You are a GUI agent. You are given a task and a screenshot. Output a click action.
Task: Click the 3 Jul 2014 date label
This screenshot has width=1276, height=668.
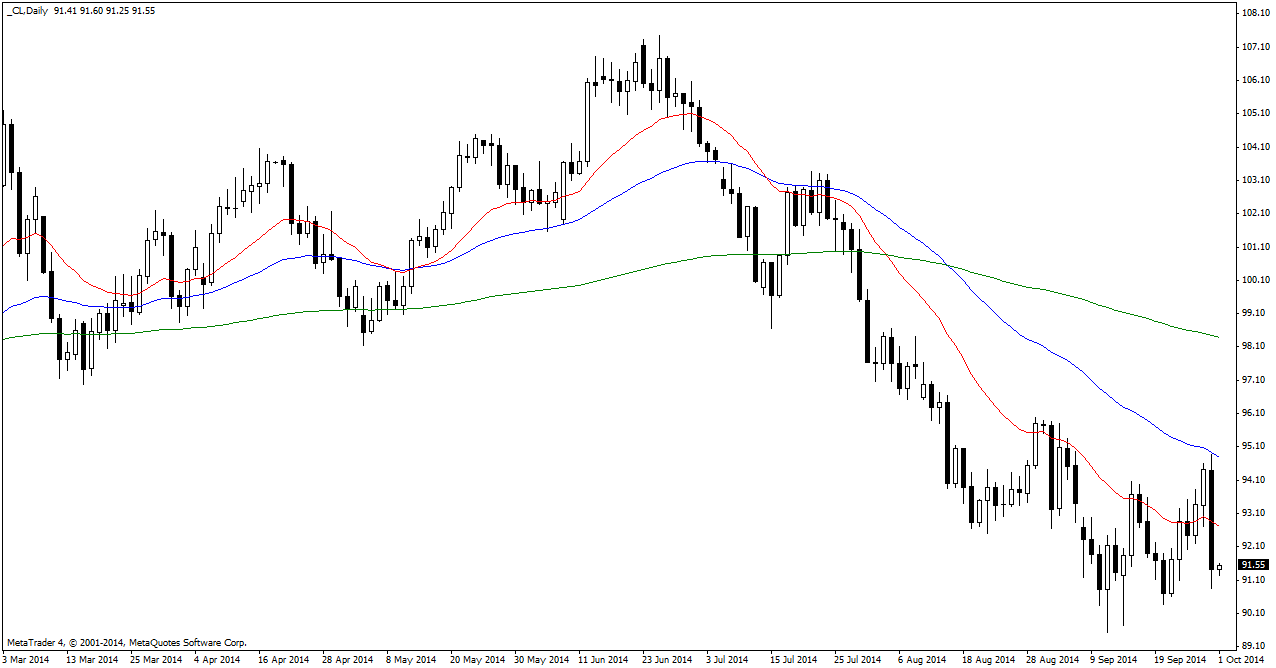pyautogui.click(x=727, y=660)
